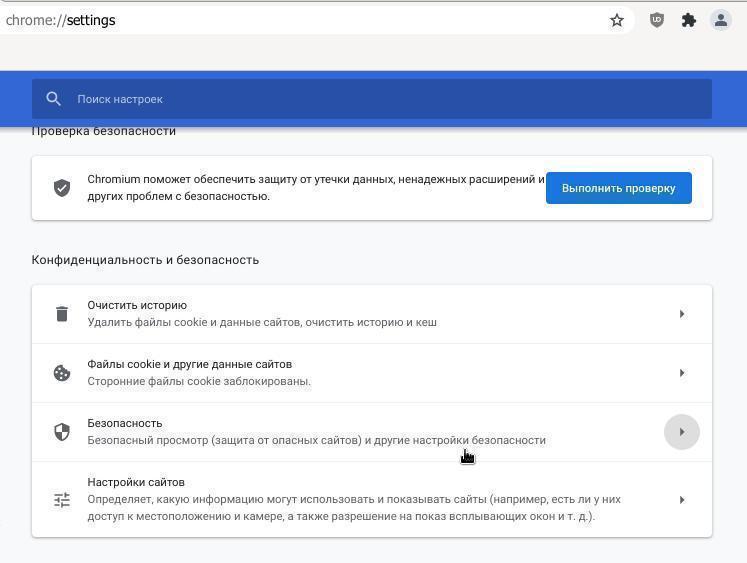
Task: Click the sliders icon for Настройки сайтов
Action: (62, 500)
